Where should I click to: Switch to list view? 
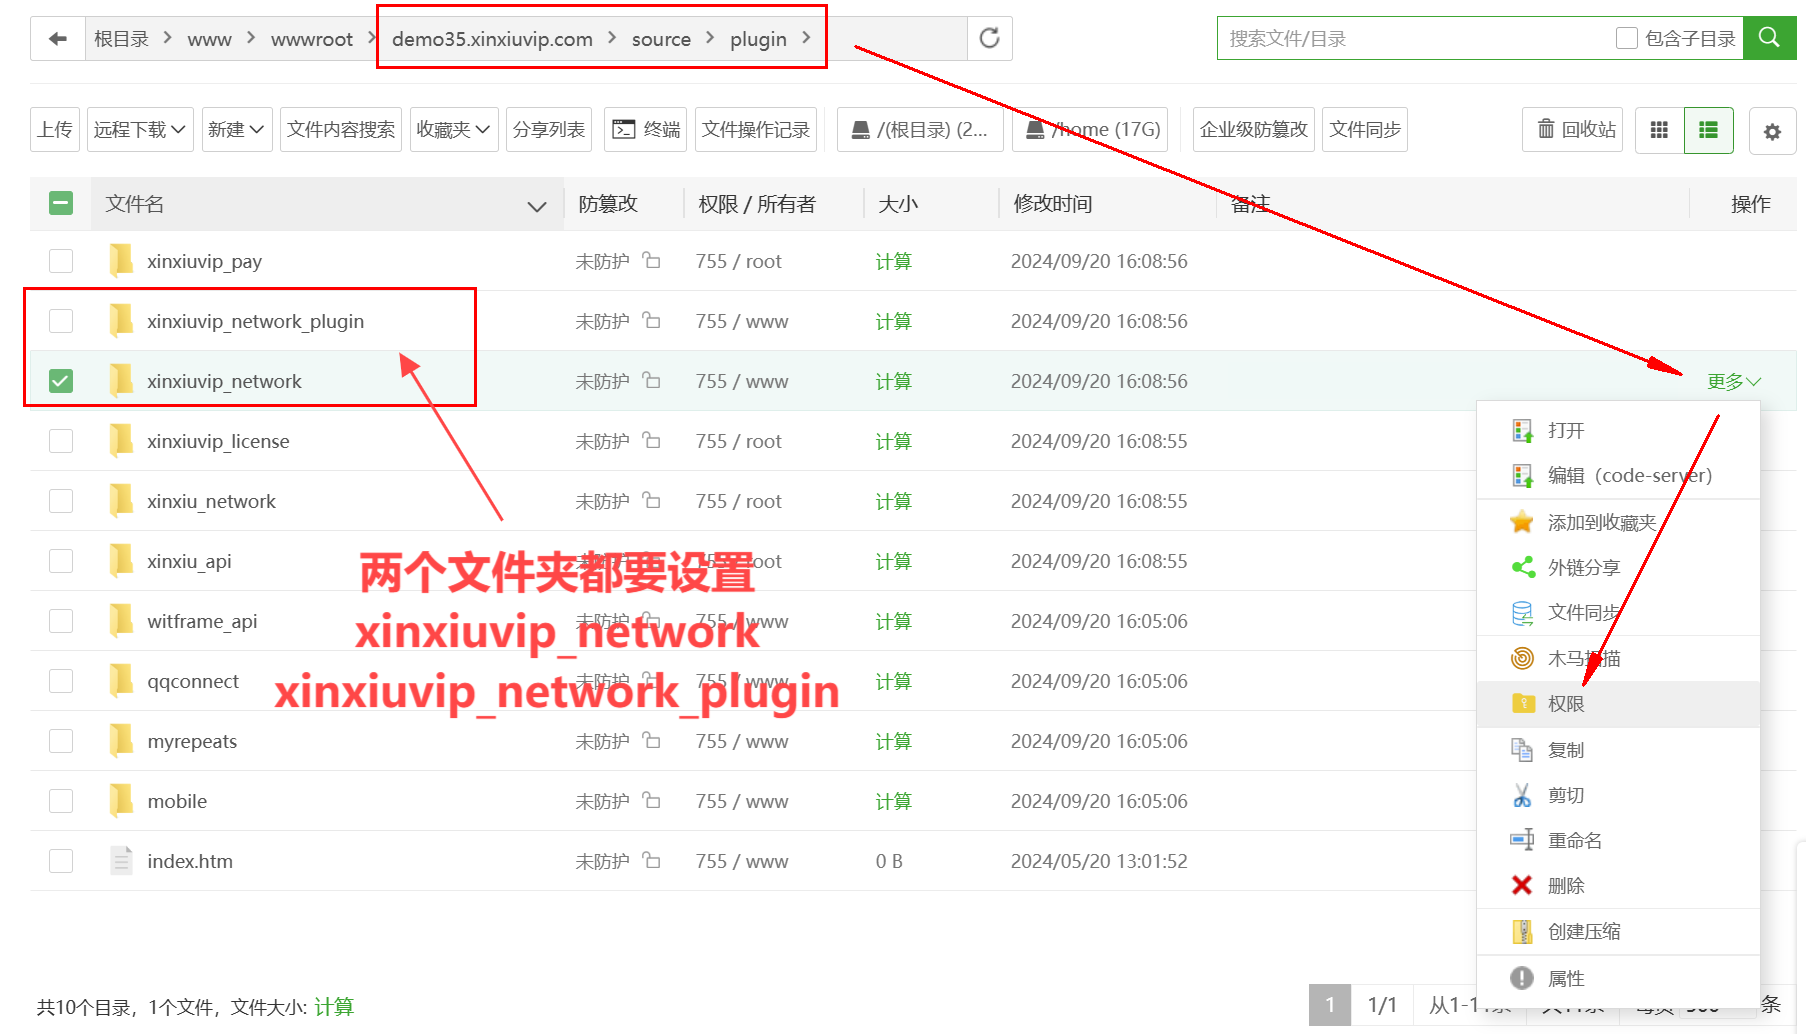pyautogui.click(x=1708, y=130)
